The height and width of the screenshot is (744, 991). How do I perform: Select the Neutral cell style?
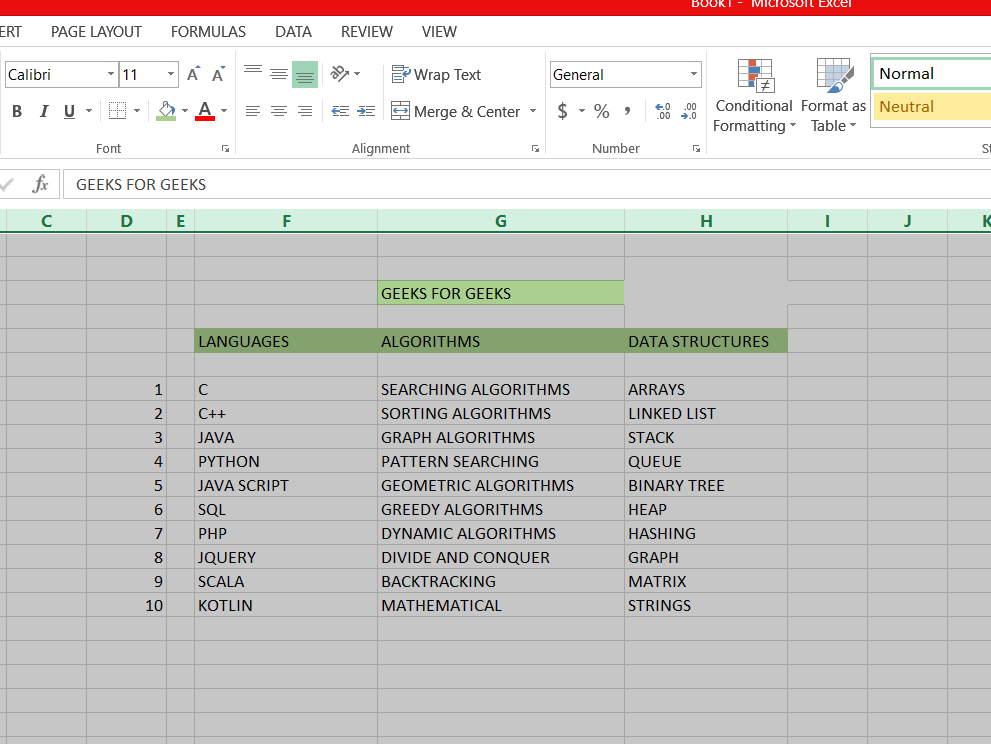click(932, 106)
